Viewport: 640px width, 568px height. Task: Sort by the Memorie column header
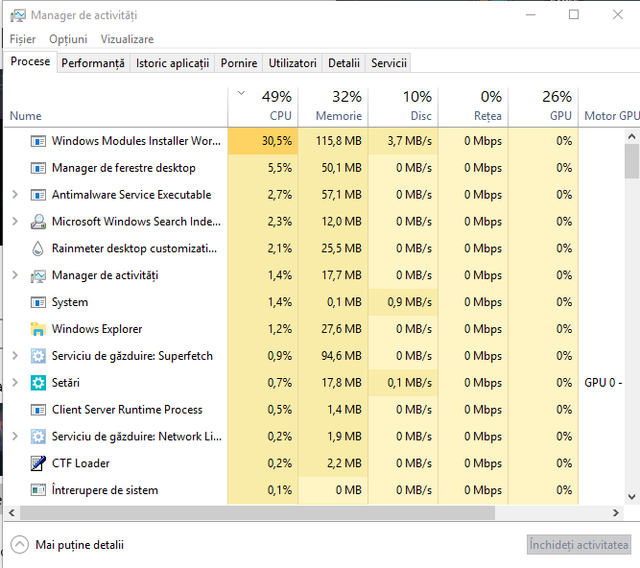(333, 107)
